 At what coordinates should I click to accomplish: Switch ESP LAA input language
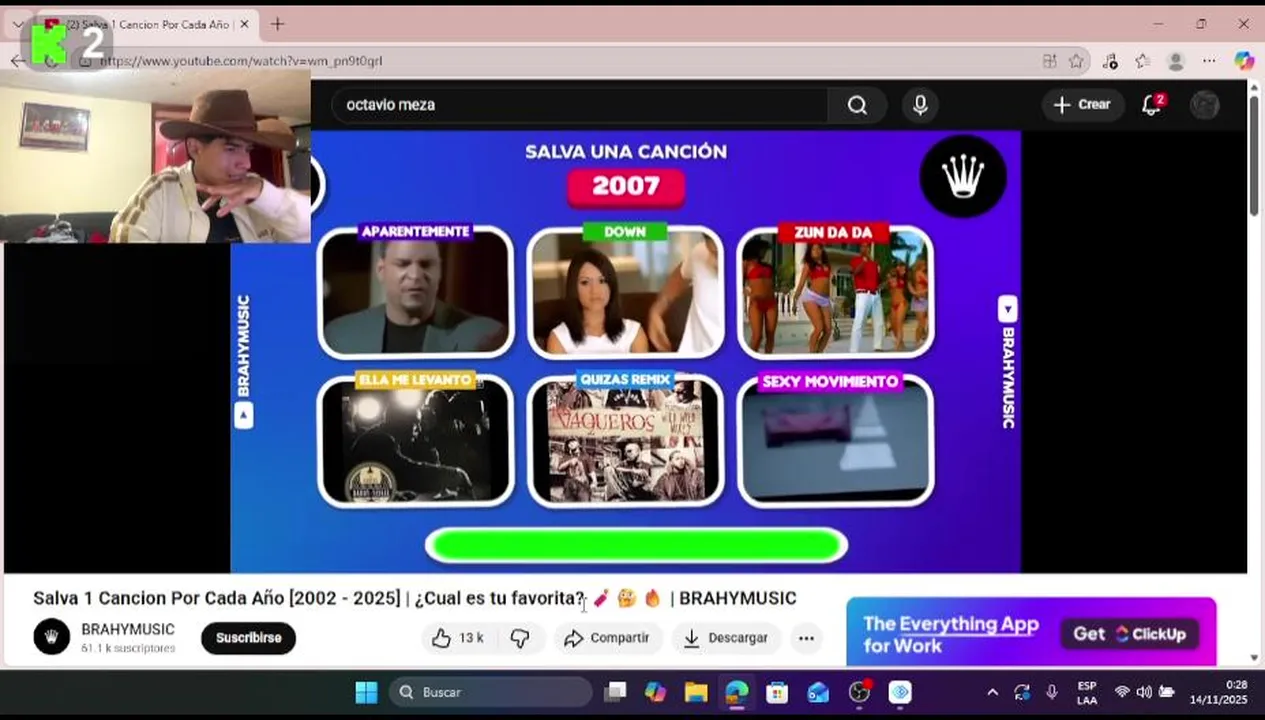[x=1087, y=692]
